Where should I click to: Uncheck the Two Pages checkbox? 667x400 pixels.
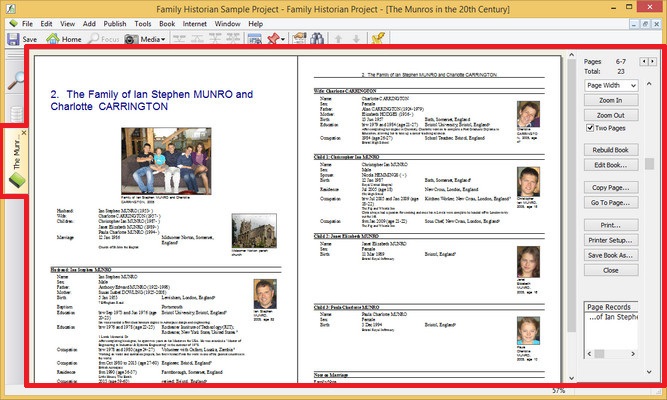click(588, 129)
